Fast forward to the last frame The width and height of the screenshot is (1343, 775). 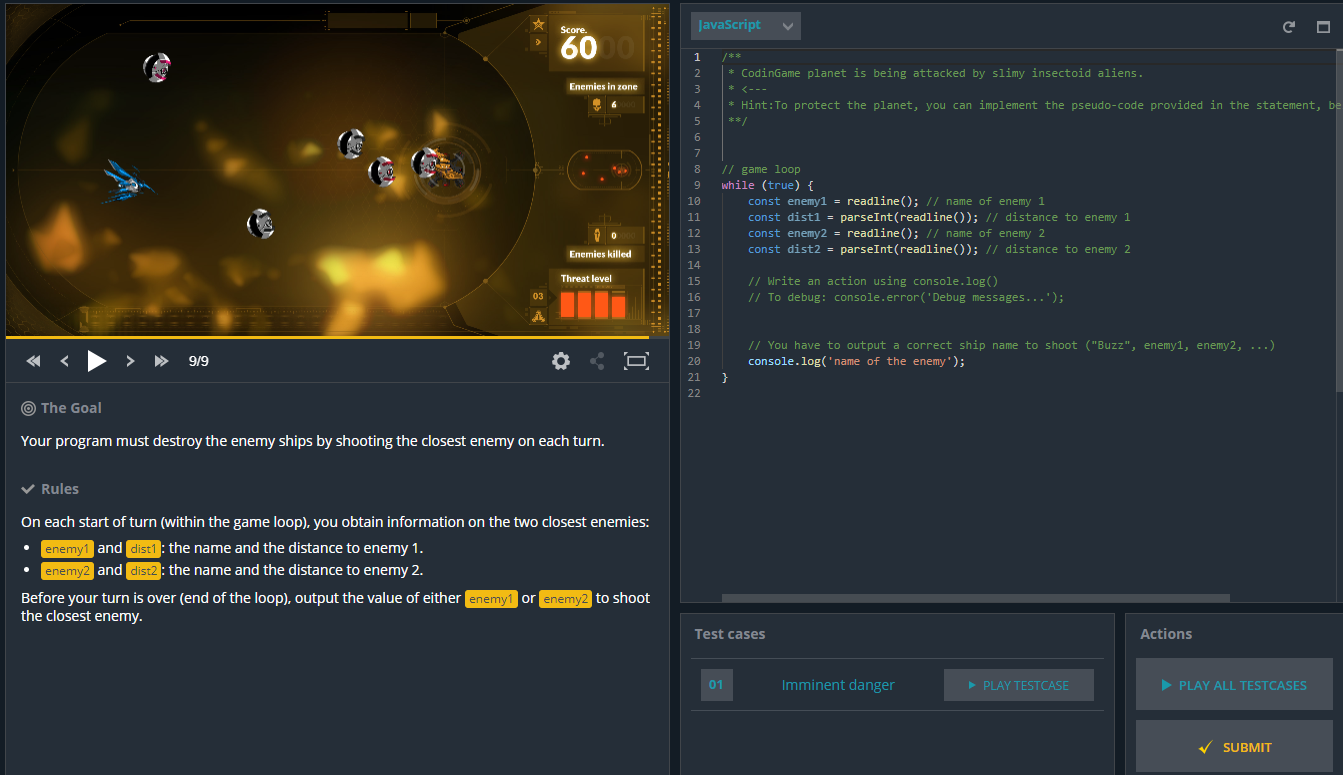pos(162,361)
